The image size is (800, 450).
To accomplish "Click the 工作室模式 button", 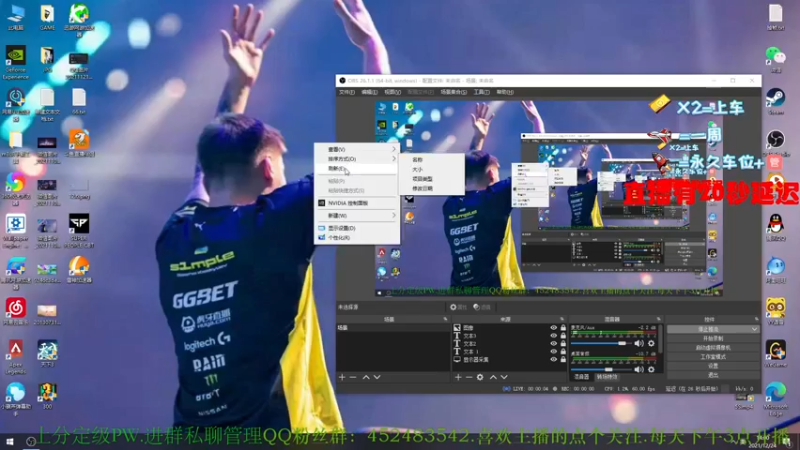I will click(713, 357).
